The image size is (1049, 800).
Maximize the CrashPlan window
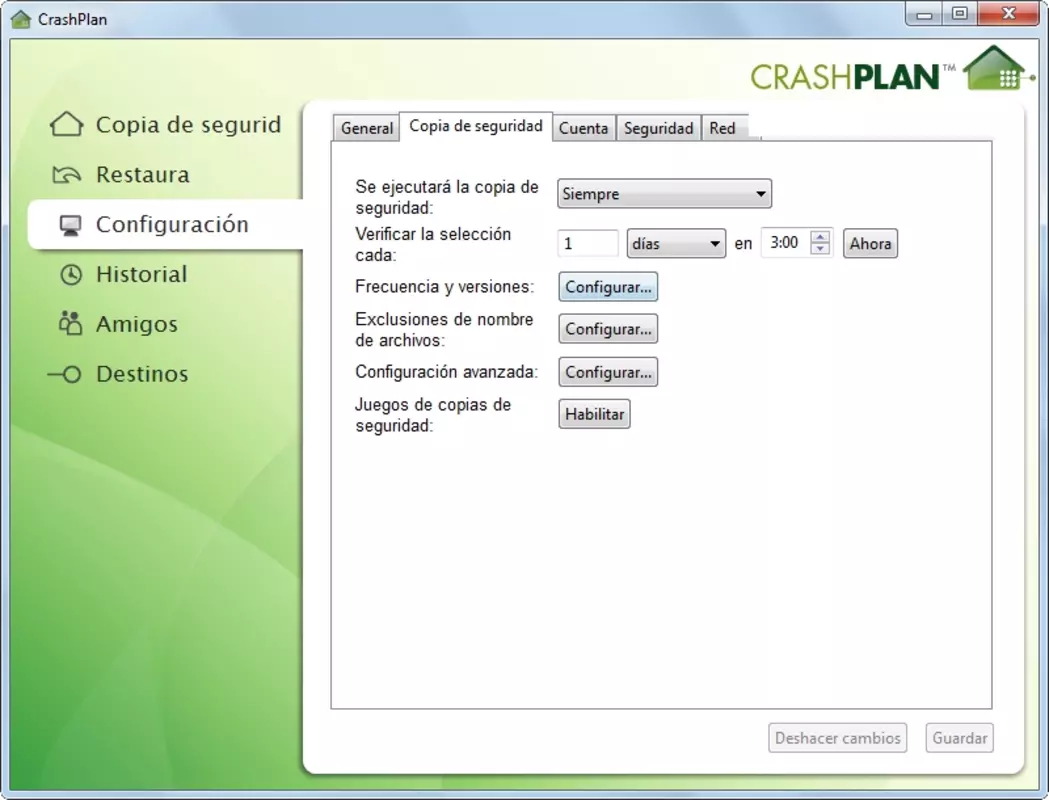click(960, 14)
